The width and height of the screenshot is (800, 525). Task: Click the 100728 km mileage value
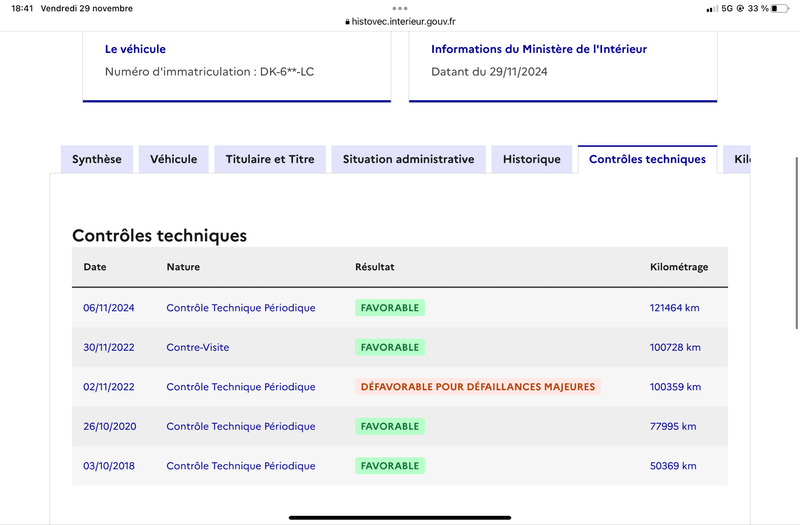click(x=675, y=347)
